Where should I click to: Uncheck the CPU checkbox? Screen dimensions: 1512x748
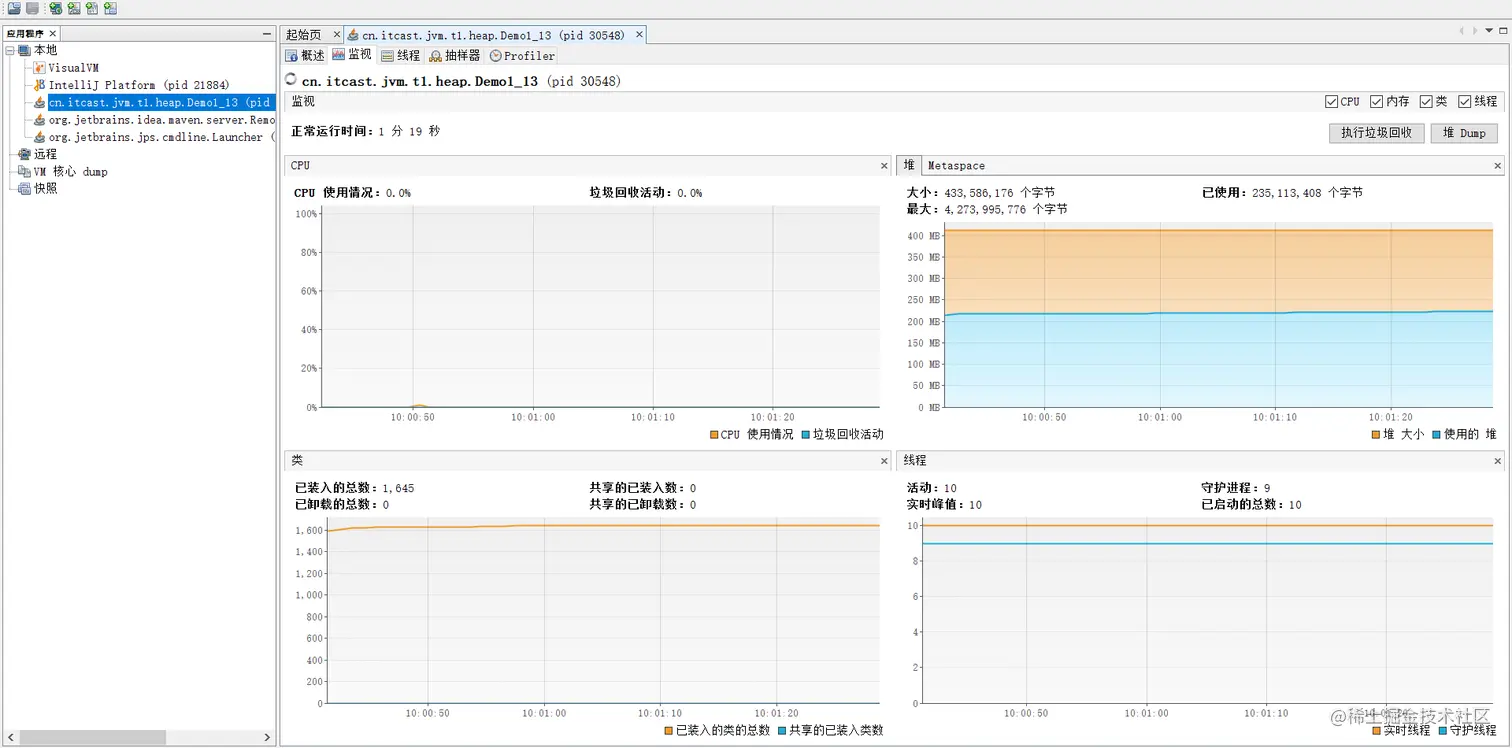[1331, 101]
